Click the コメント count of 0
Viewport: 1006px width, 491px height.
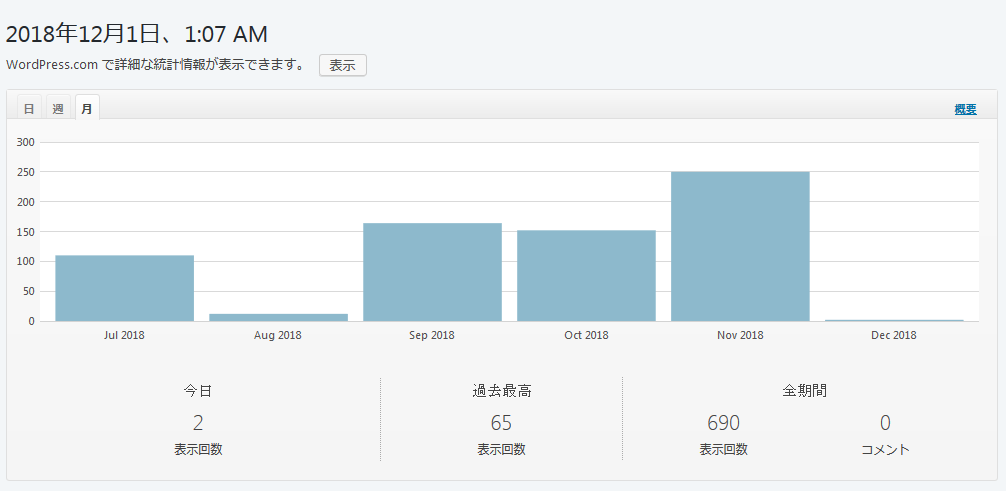(885, 423)
